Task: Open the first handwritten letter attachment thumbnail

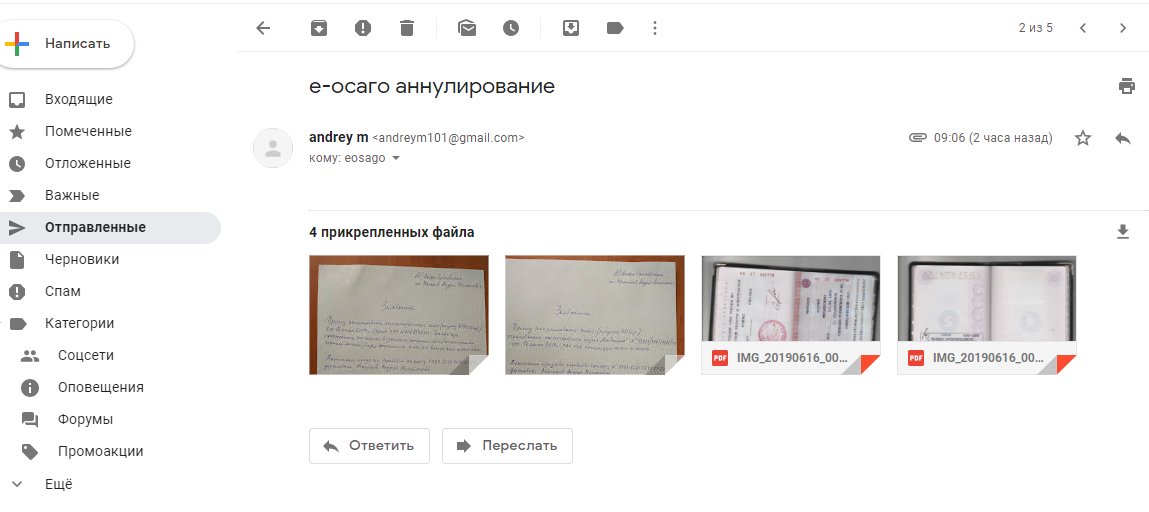Action: (x=399, y=315)
